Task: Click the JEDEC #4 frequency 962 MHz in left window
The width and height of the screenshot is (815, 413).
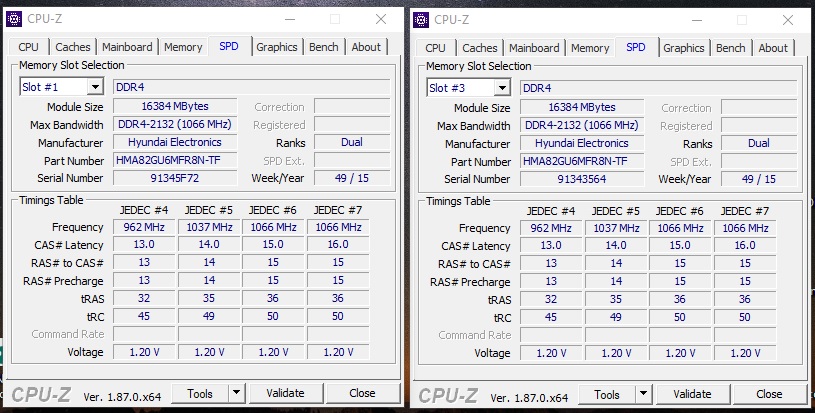Action: tap(144, 227)
